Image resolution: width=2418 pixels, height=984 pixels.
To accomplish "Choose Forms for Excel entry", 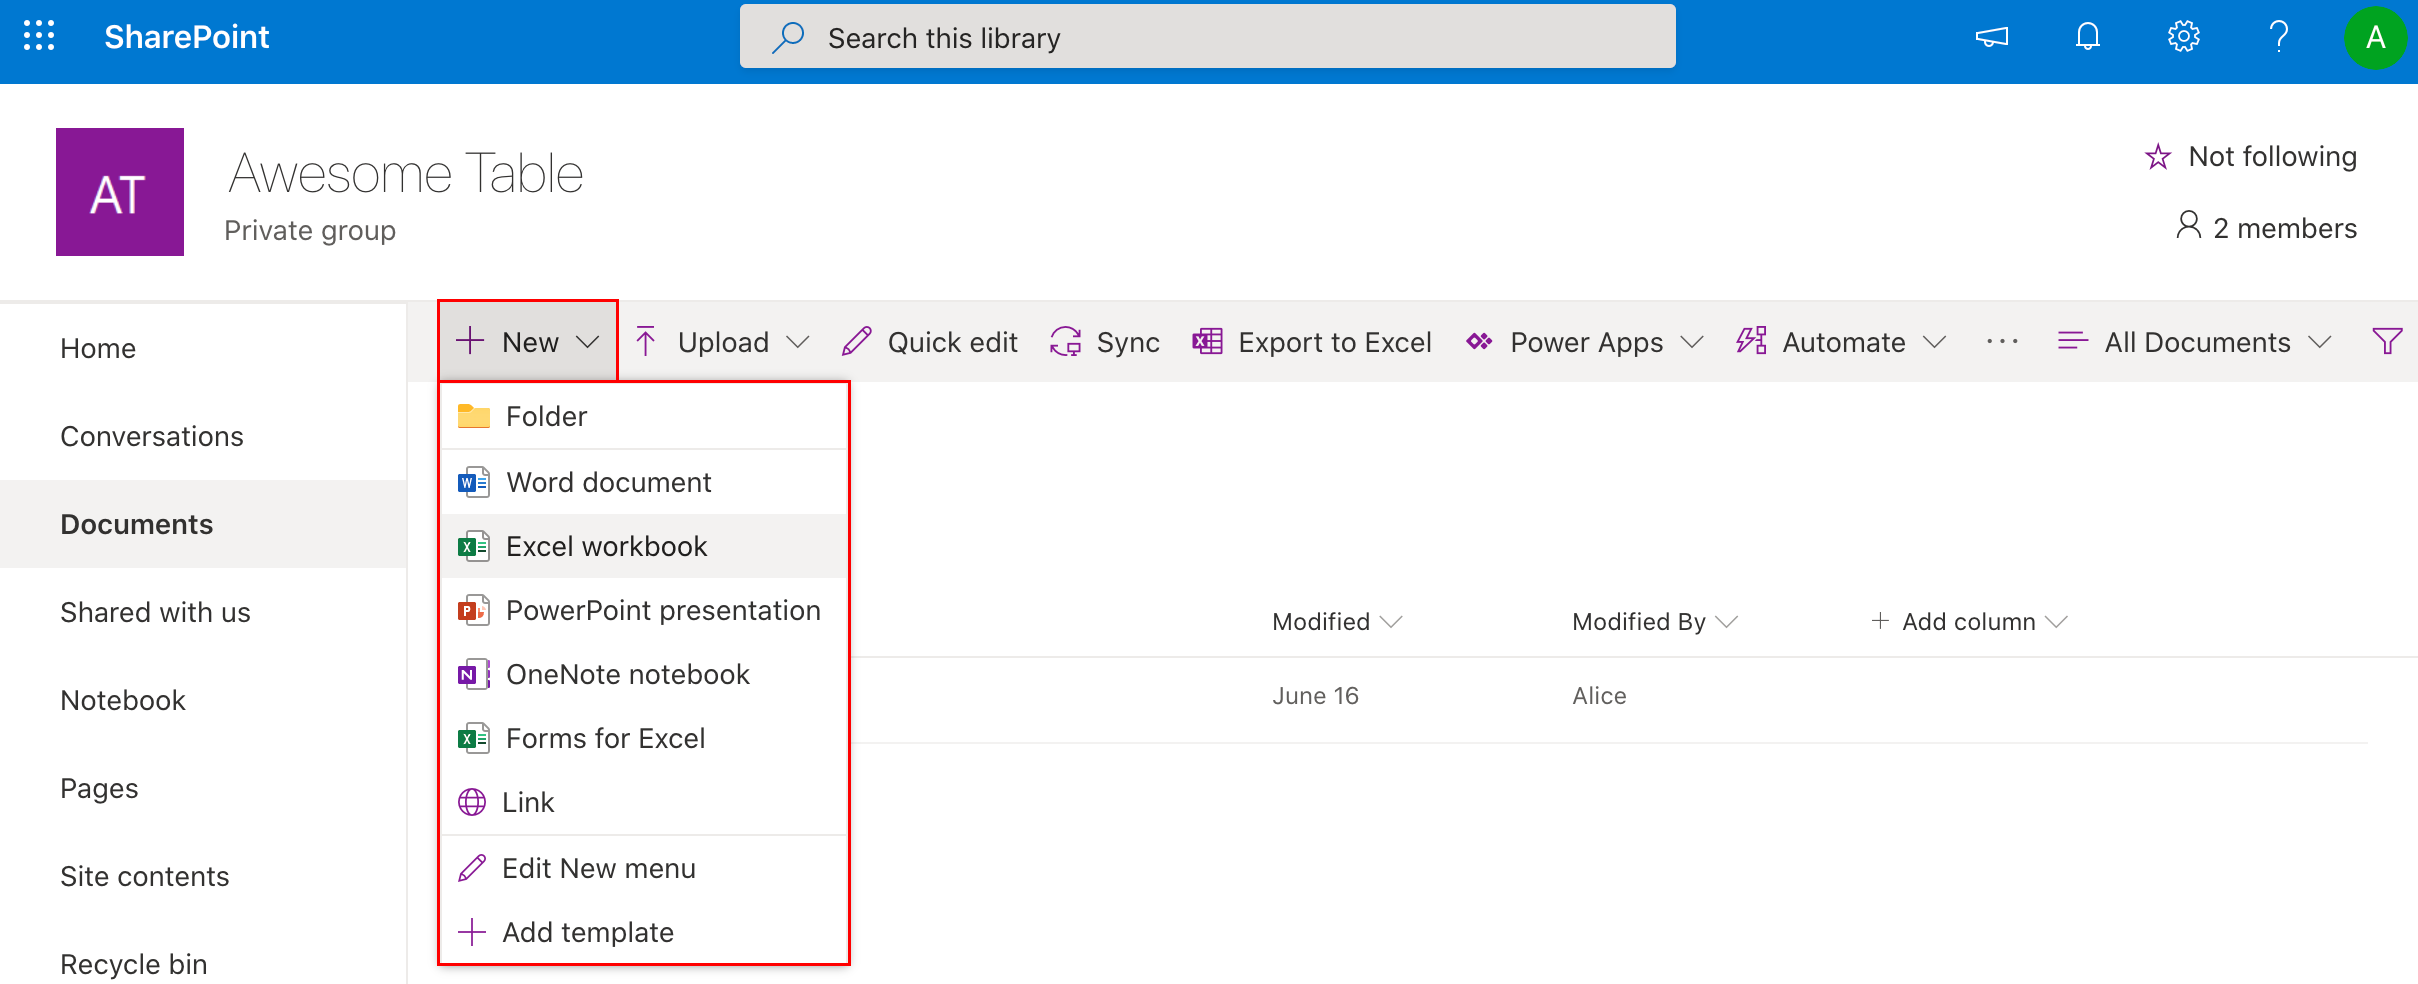I will 644,738.
